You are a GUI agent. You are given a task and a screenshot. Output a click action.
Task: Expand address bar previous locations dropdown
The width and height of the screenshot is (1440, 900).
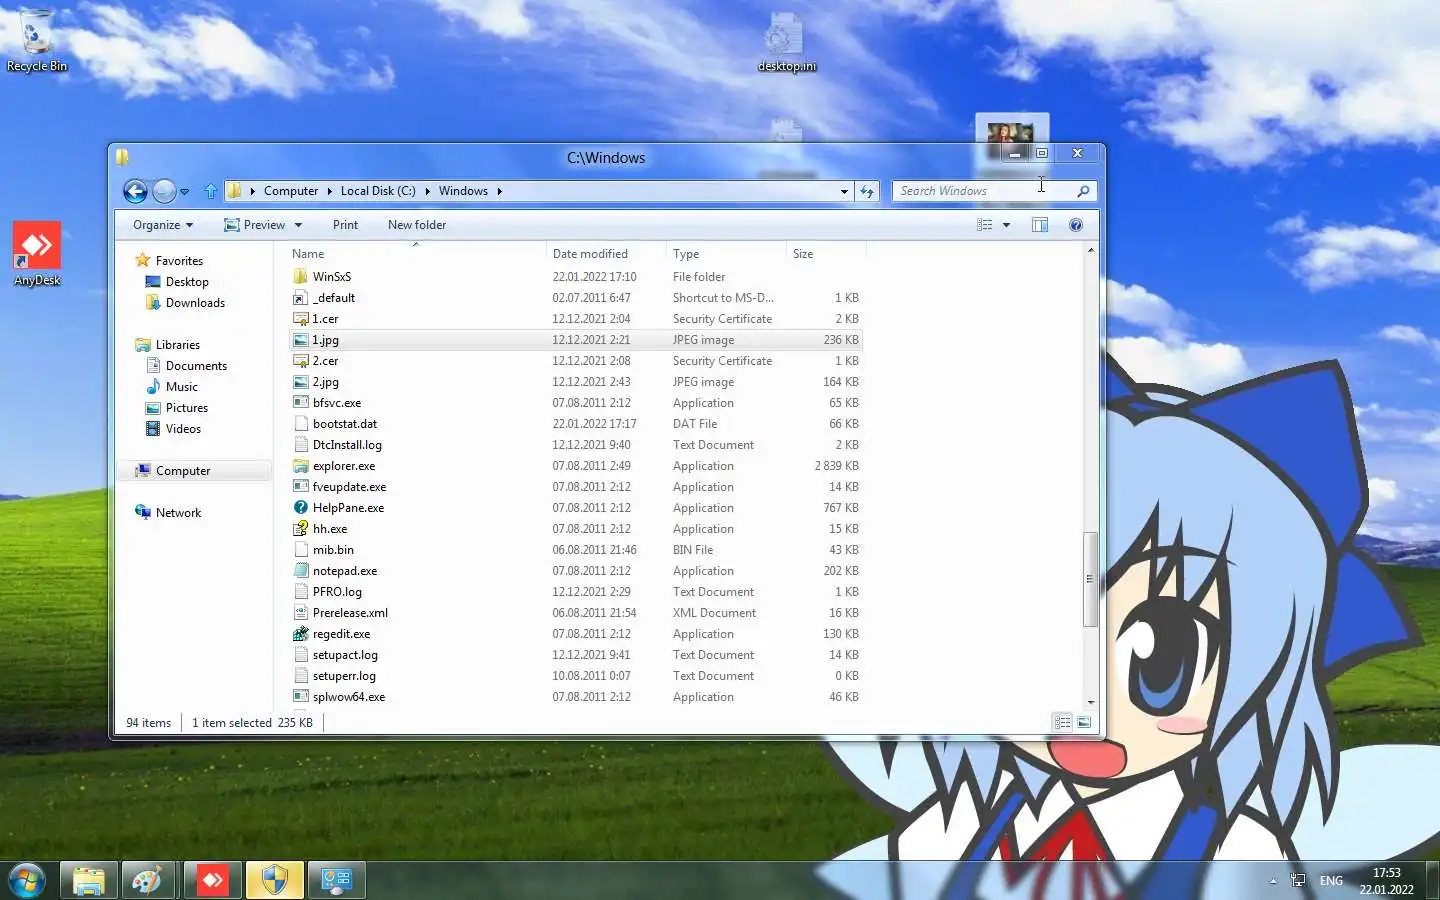[844, 191]
